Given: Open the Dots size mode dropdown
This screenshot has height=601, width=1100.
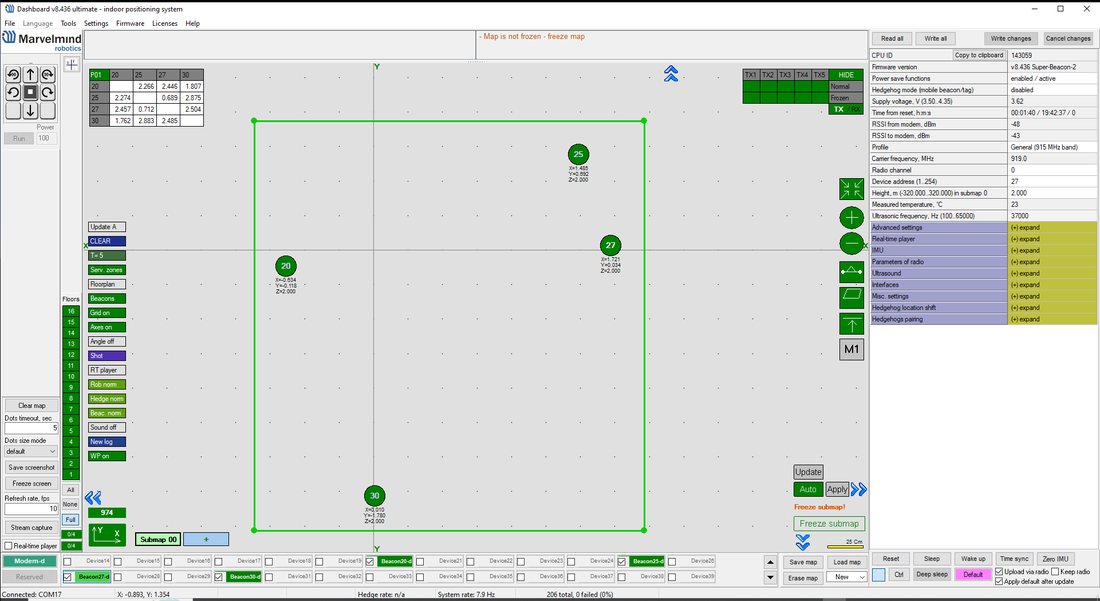Looking at the screenshot, I should tap(30, 452).
